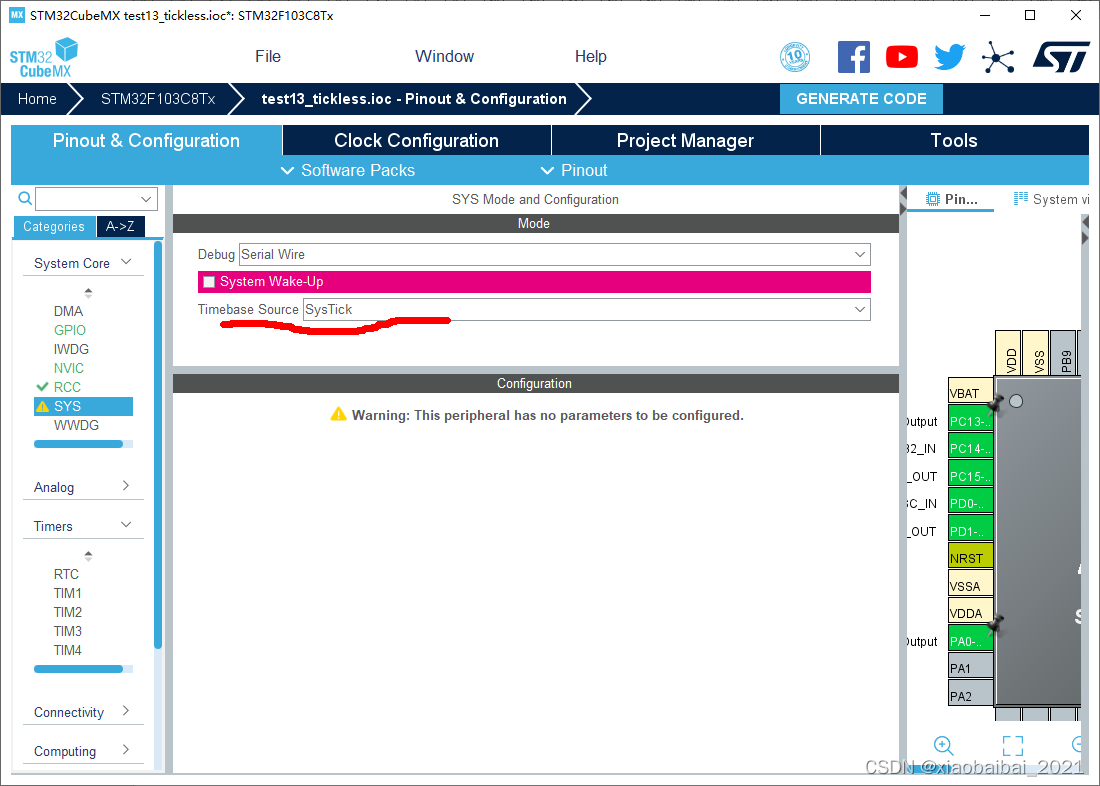Go to Home breadcrumb
Viewport: 1100px width, 786px height.
pos(37,99)
